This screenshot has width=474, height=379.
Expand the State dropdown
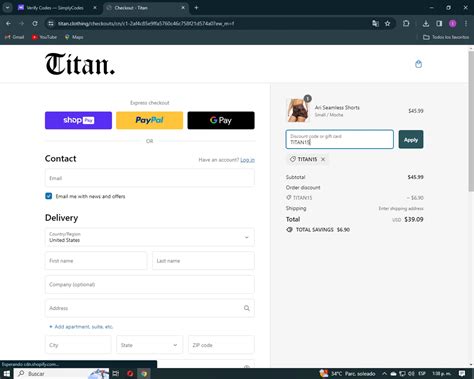point(149,345)
